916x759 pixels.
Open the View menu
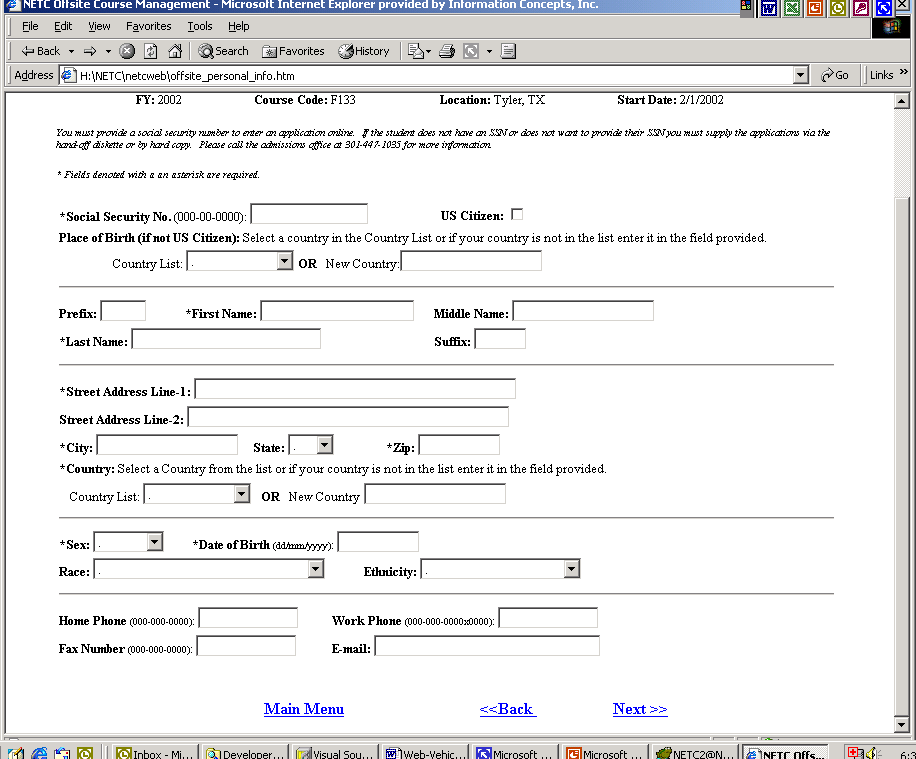tap(99, 26)
